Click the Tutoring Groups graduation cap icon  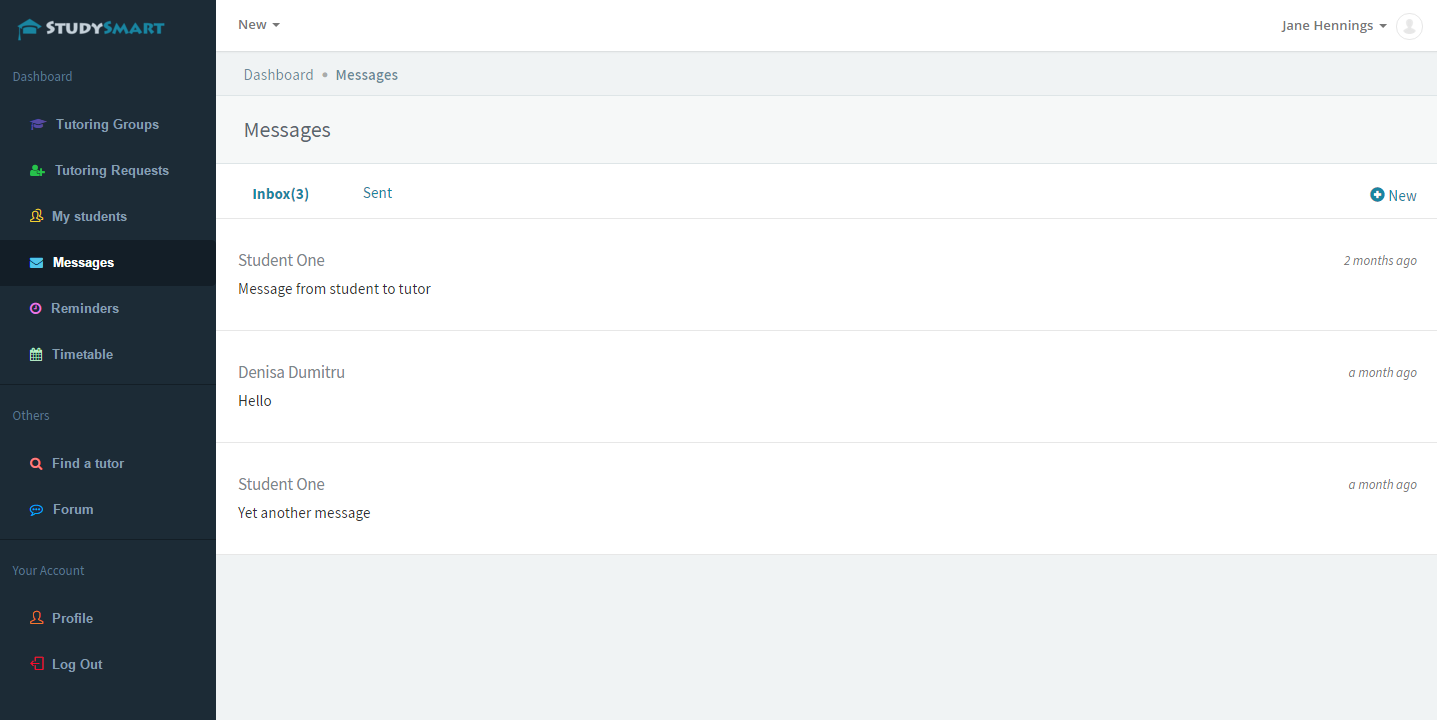point(38,123)
